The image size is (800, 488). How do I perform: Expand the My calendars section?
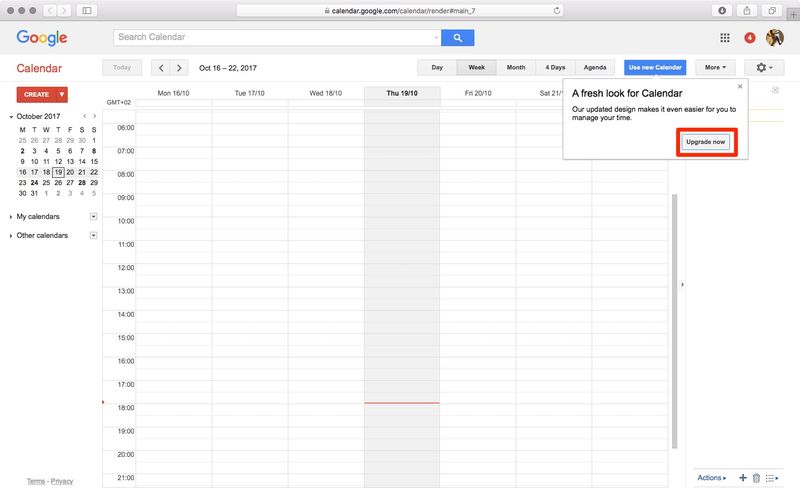11,217
